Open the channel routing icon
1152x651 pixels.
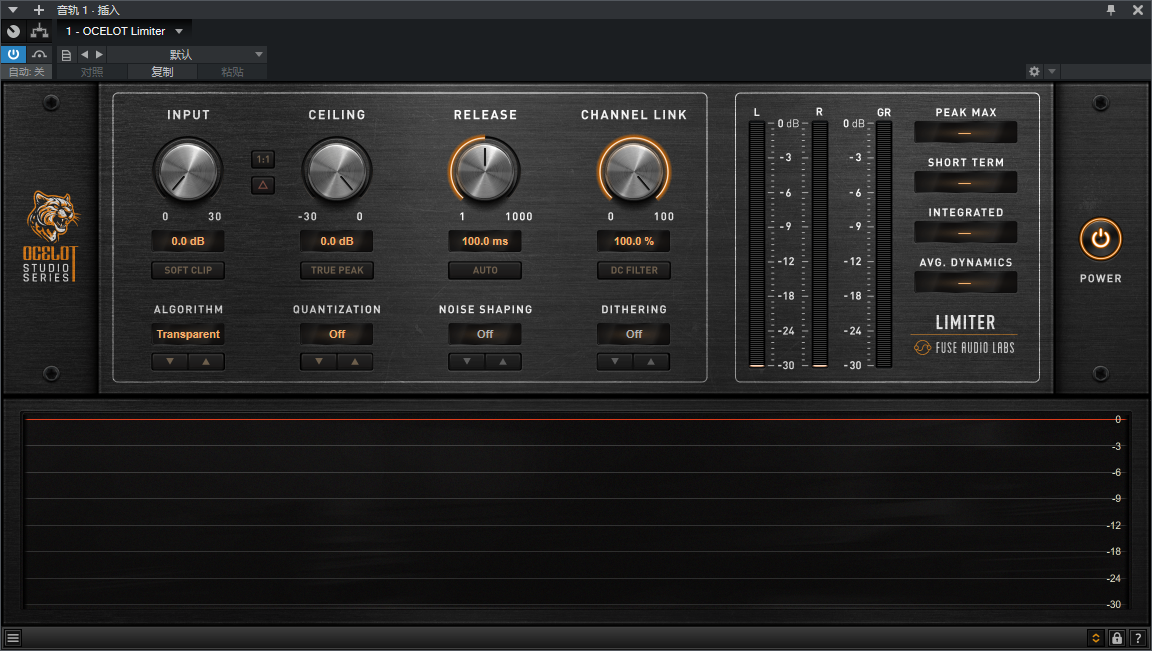(x=39, y=31)
